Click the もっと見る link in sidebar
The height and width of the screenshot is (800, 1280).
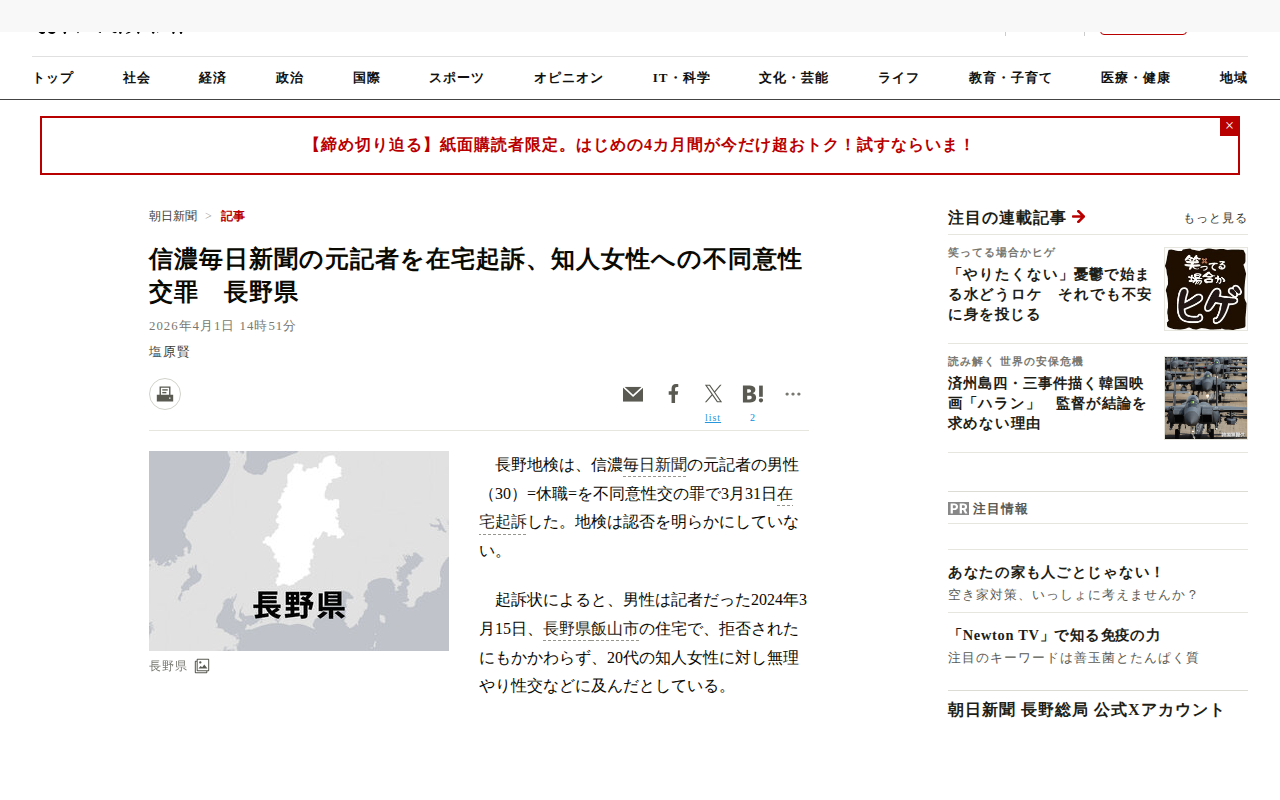click(1215, 218)
